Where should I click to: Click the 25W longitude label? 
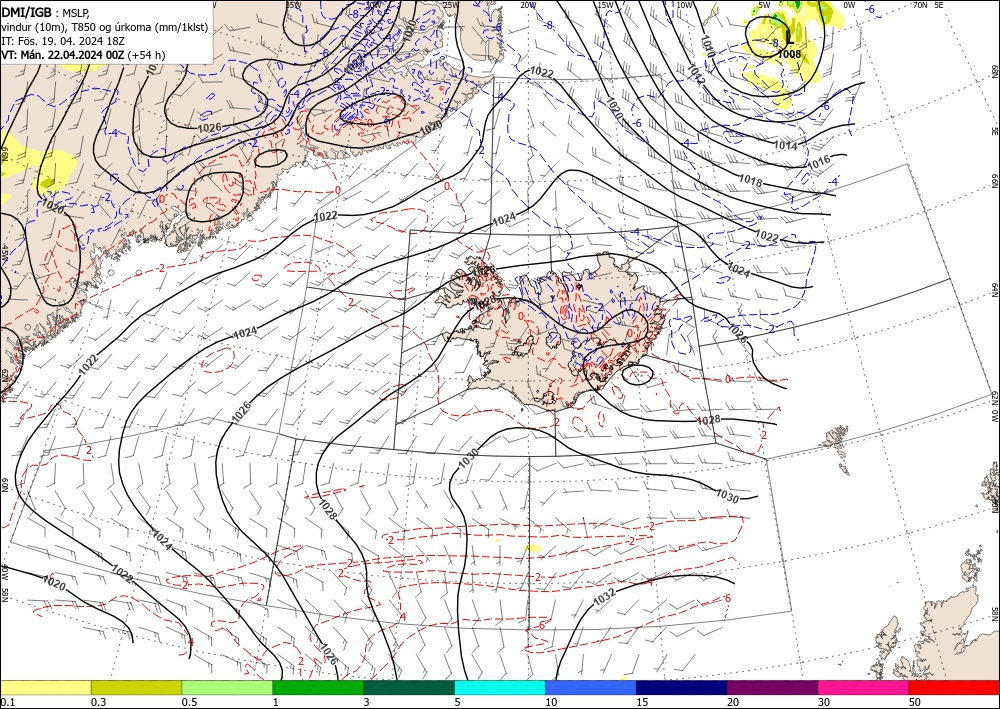tap(450, 5)
